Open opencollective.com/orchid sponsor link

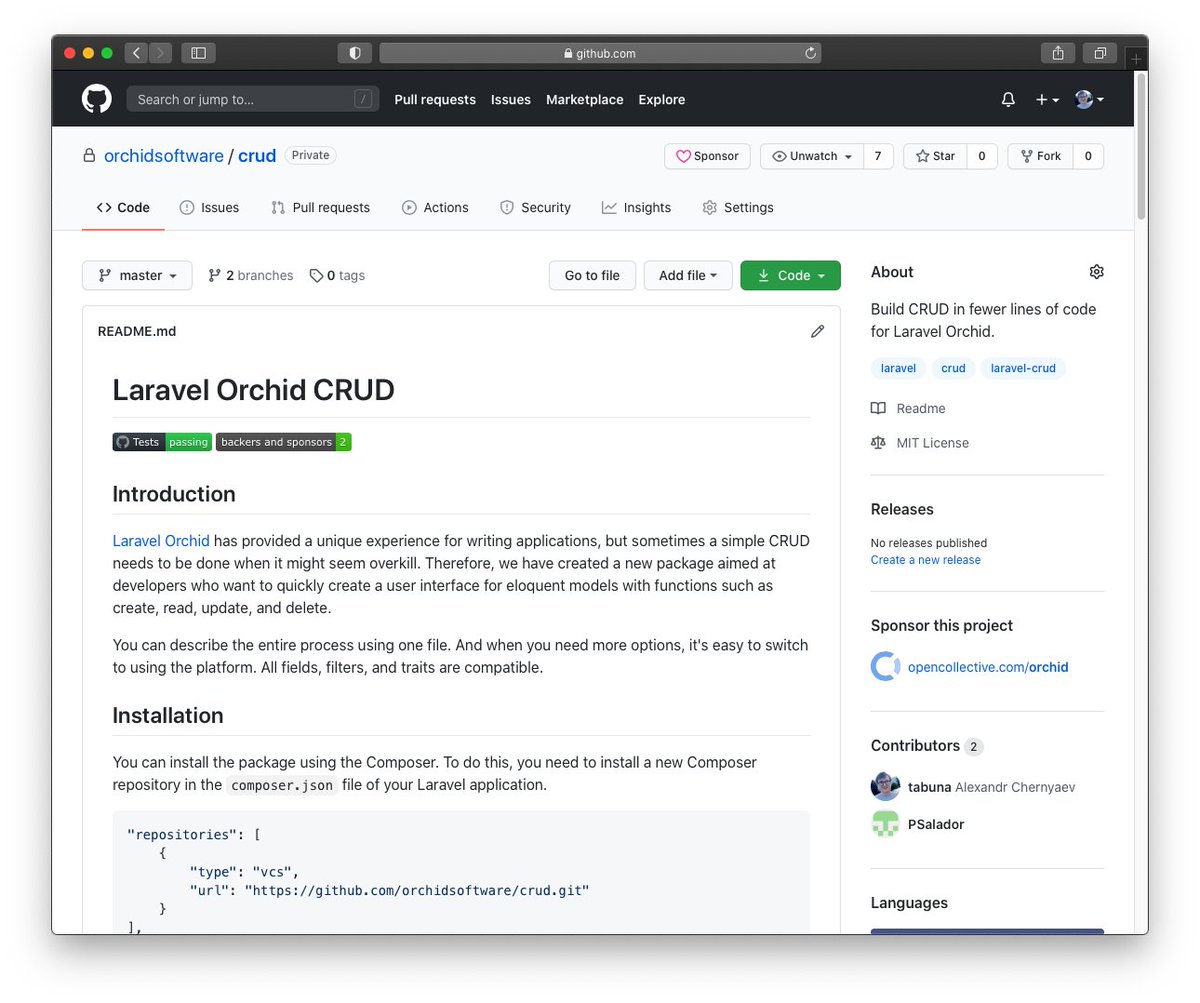click(x=988, y=667)
